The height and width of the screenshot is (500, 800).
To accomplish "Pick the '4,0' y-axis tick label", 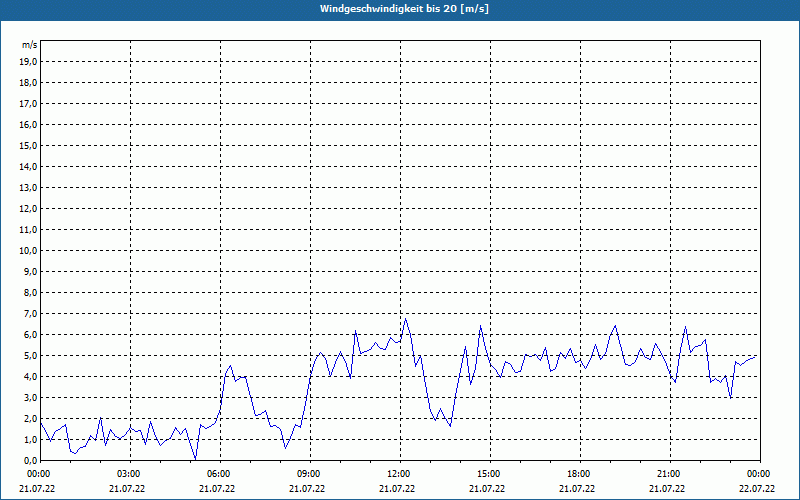I will click(x=31, y=377).
